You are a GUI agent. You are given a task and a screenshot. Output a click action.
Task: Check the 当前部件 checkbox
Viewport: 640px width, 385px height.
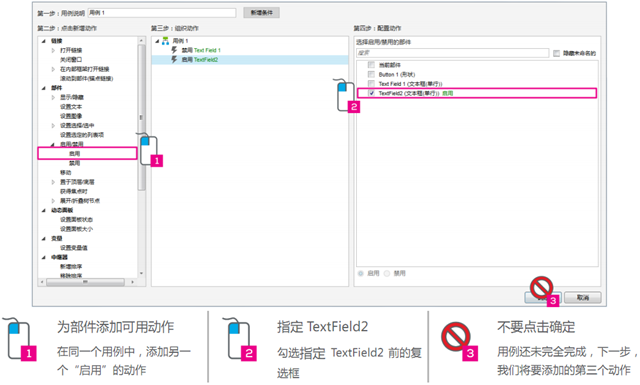coord(371,65)
